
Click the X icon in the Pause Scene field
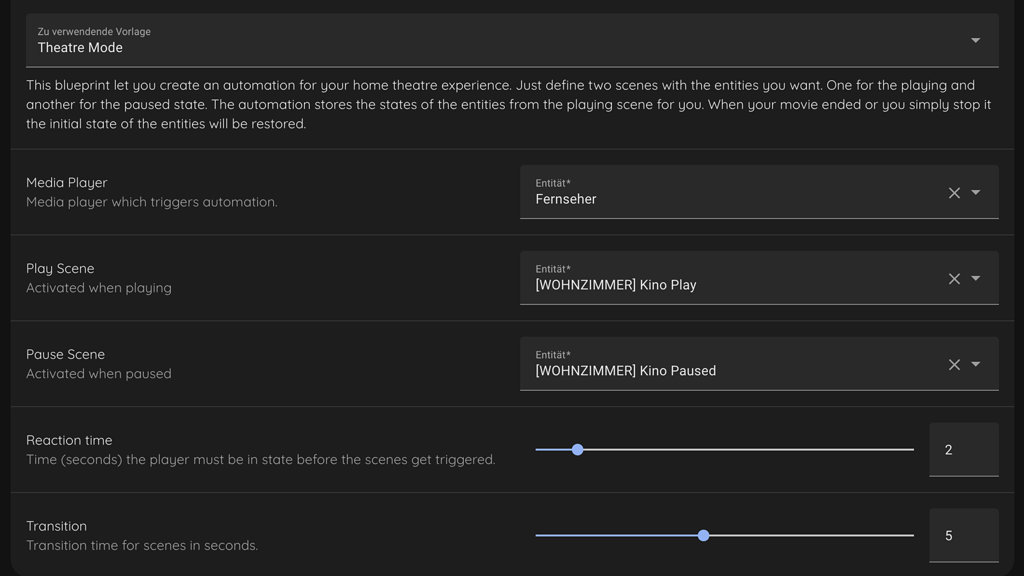tap(953, 364)
